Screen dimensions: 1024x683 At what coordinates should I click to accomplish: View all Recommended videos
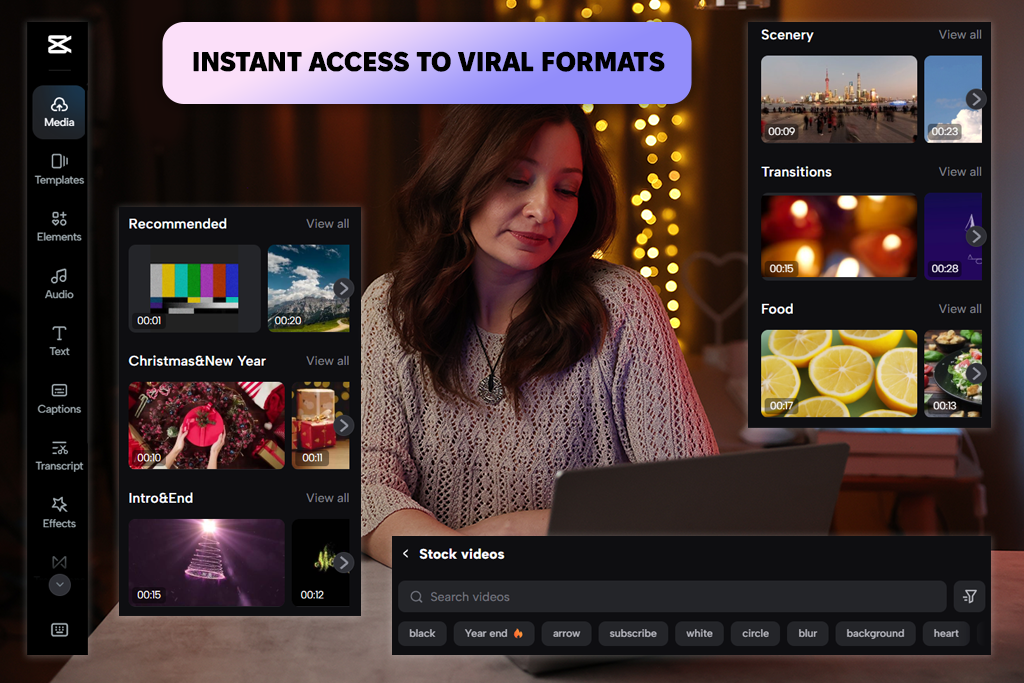328,223
